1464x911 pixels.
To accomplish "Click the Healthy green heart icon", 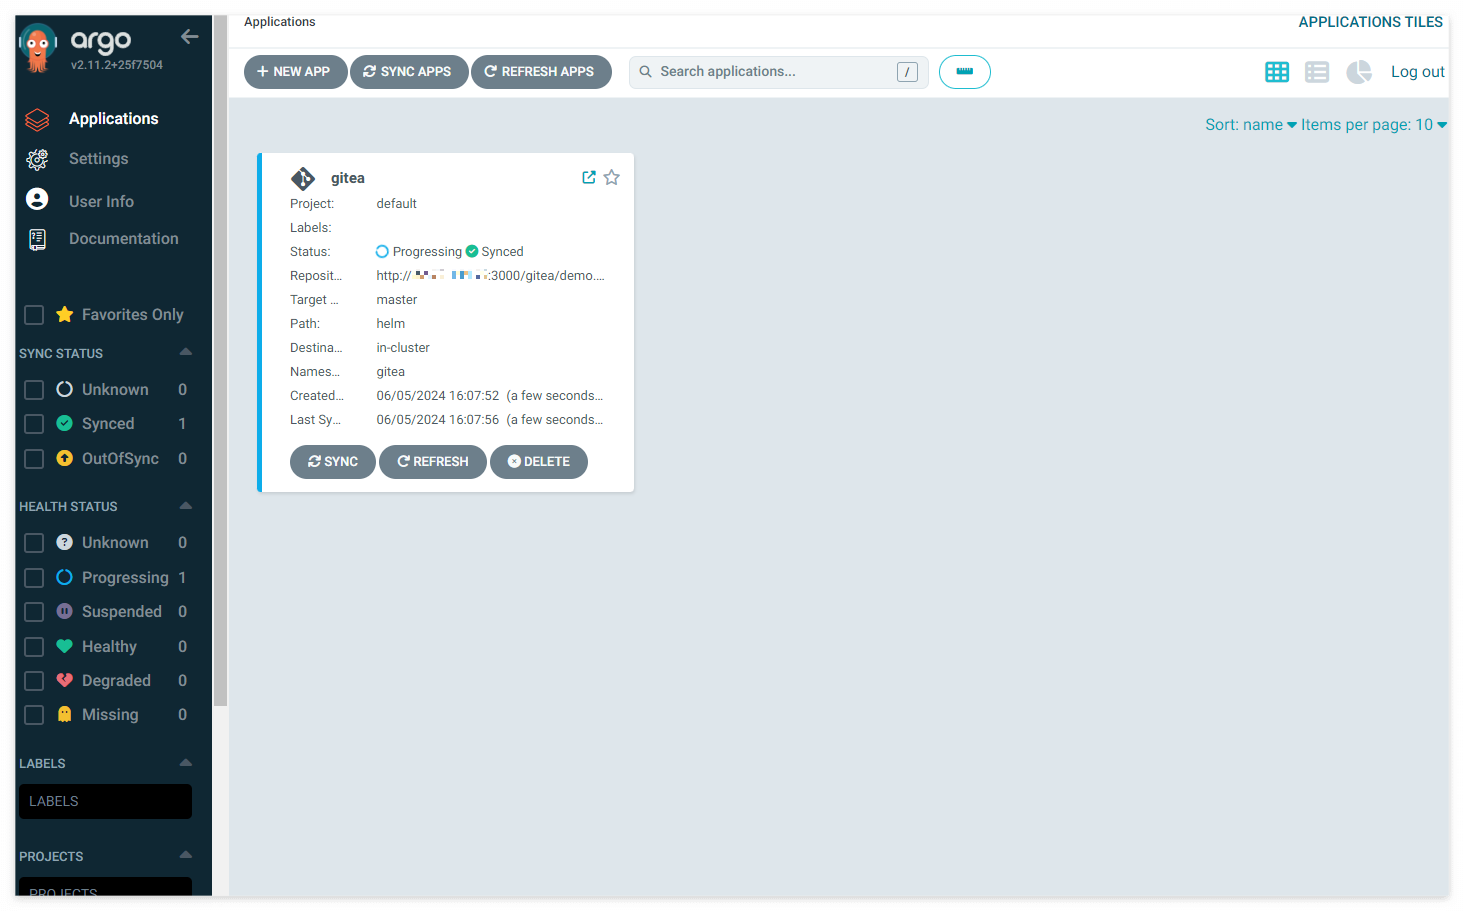I will tap(65, 647).
